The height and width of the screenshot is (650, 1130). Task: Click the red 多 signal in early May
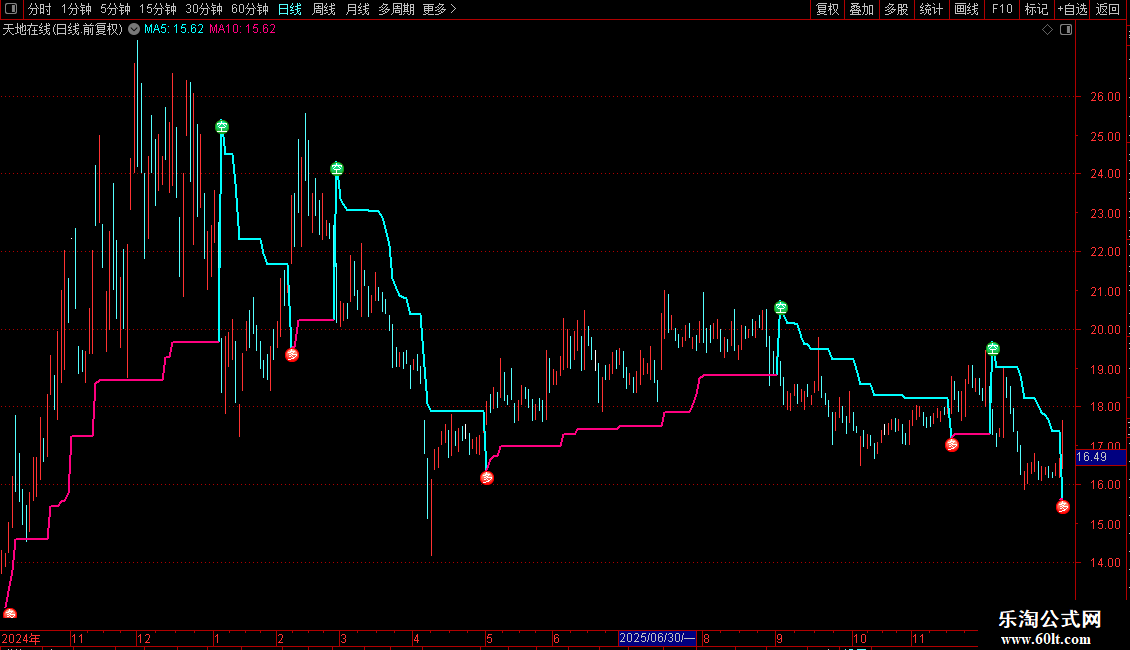pos(487,478)
